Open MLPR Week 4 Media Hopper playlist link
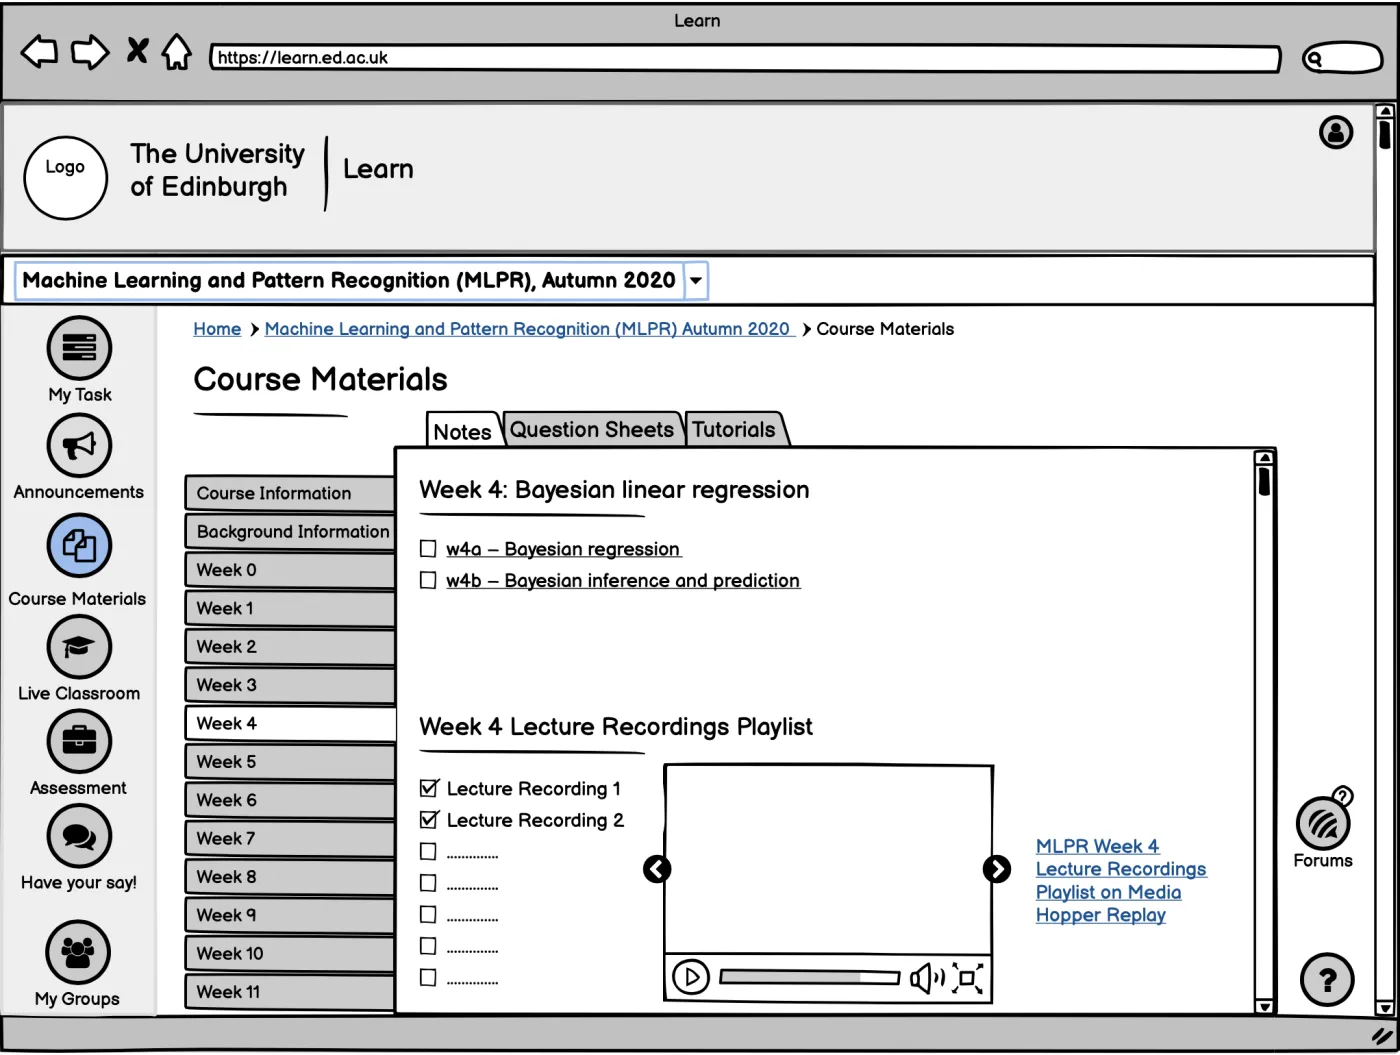1400x1055 pixels. [x=1121, y=880]
